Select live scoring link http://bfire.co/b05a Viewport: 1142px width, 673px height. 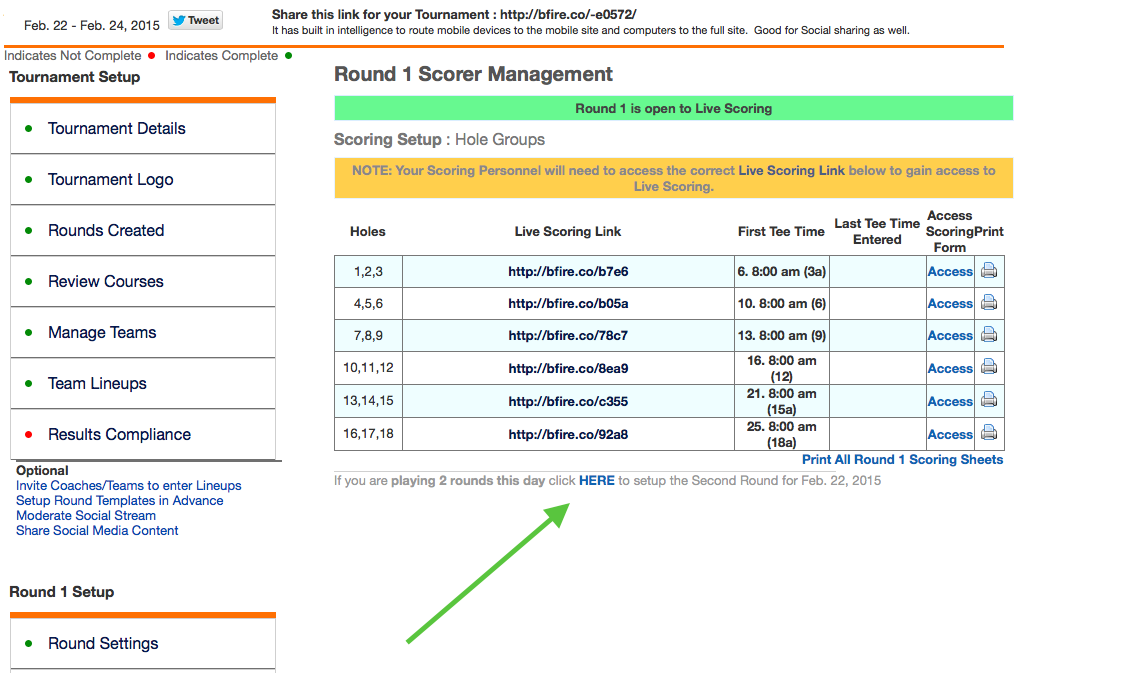(x=568, y=304)
